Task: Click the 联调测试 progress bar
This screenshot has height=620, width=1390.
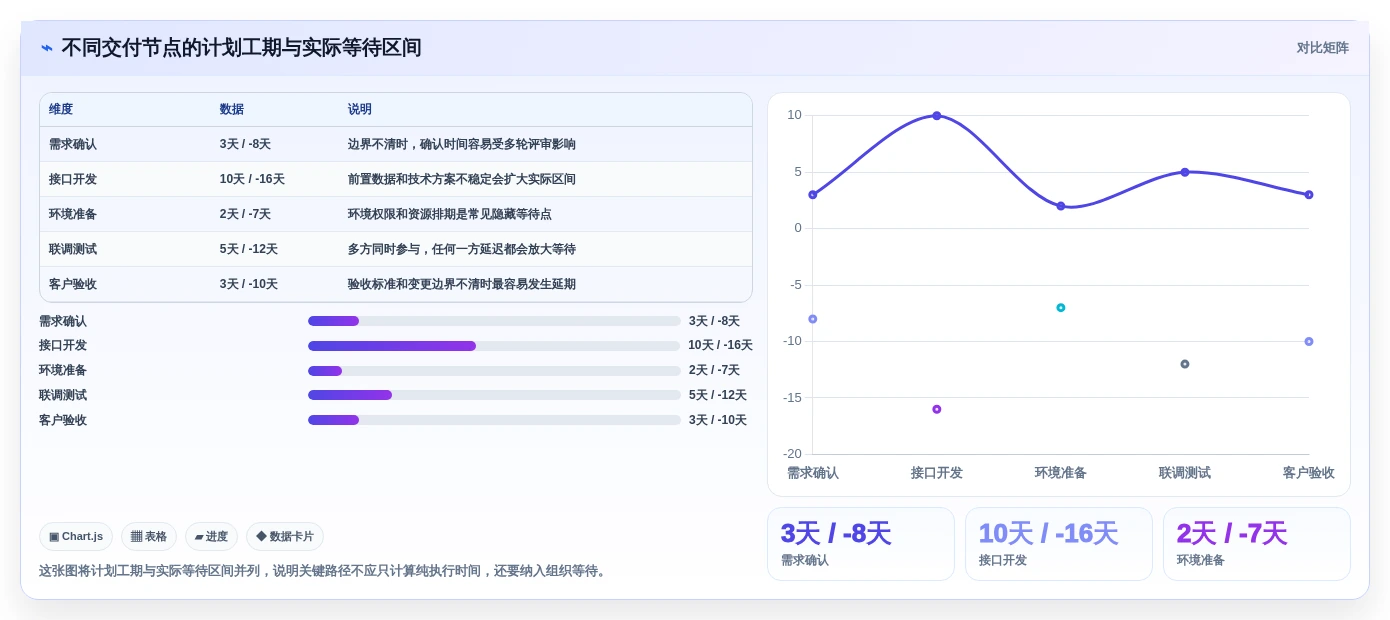Action: click(494, 395)
